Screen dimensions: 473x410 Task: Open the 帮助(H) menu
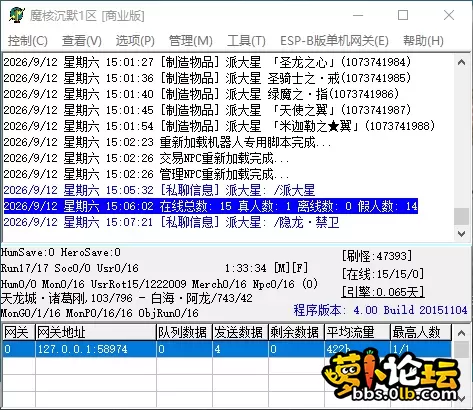point(423,41)
